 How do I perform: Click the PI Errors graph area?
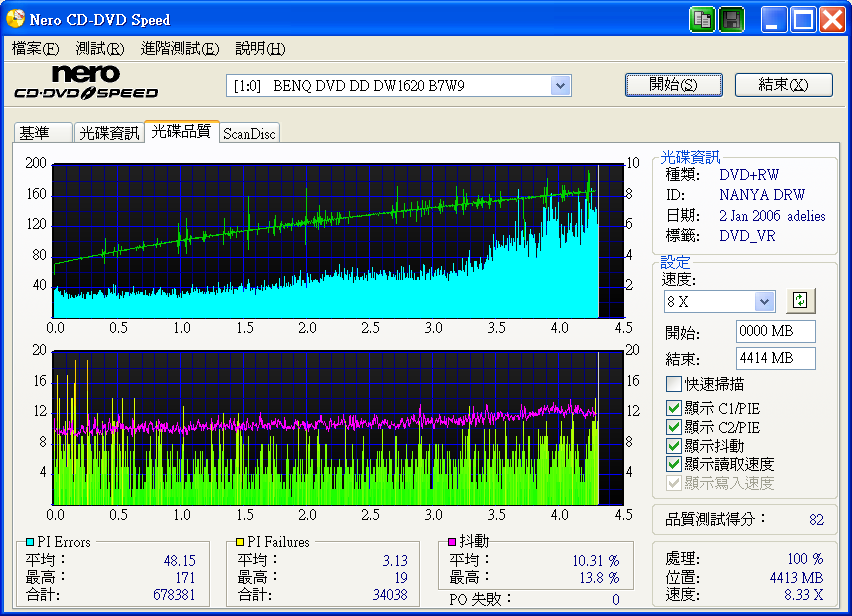coord(338,241)
